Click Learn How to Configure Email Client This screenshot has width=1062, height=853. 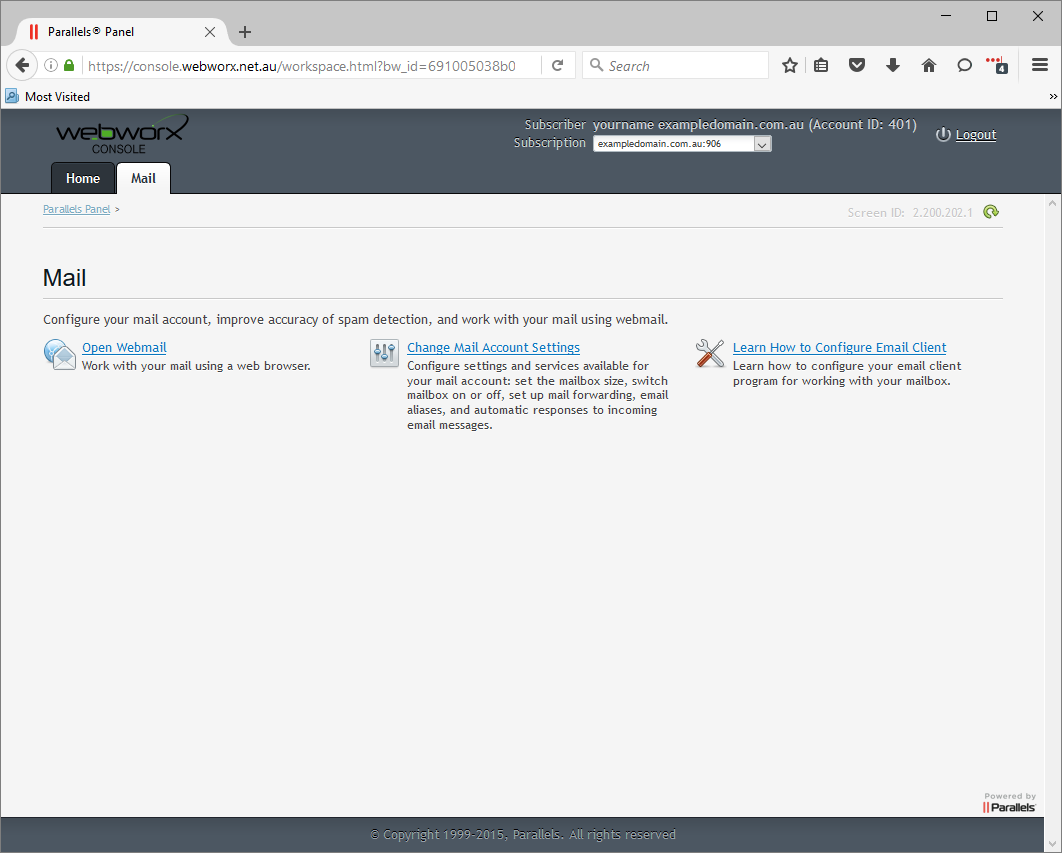click(x=839, y=348)
